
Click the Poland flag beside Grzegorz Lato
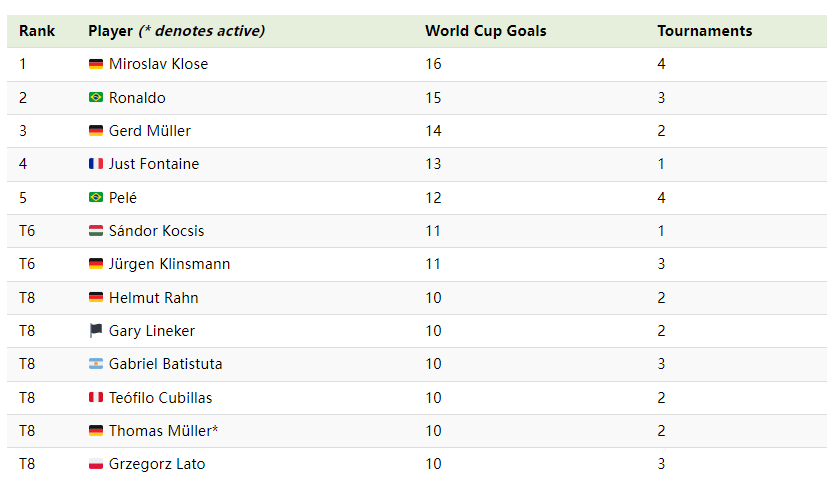(x=96, y=464)
